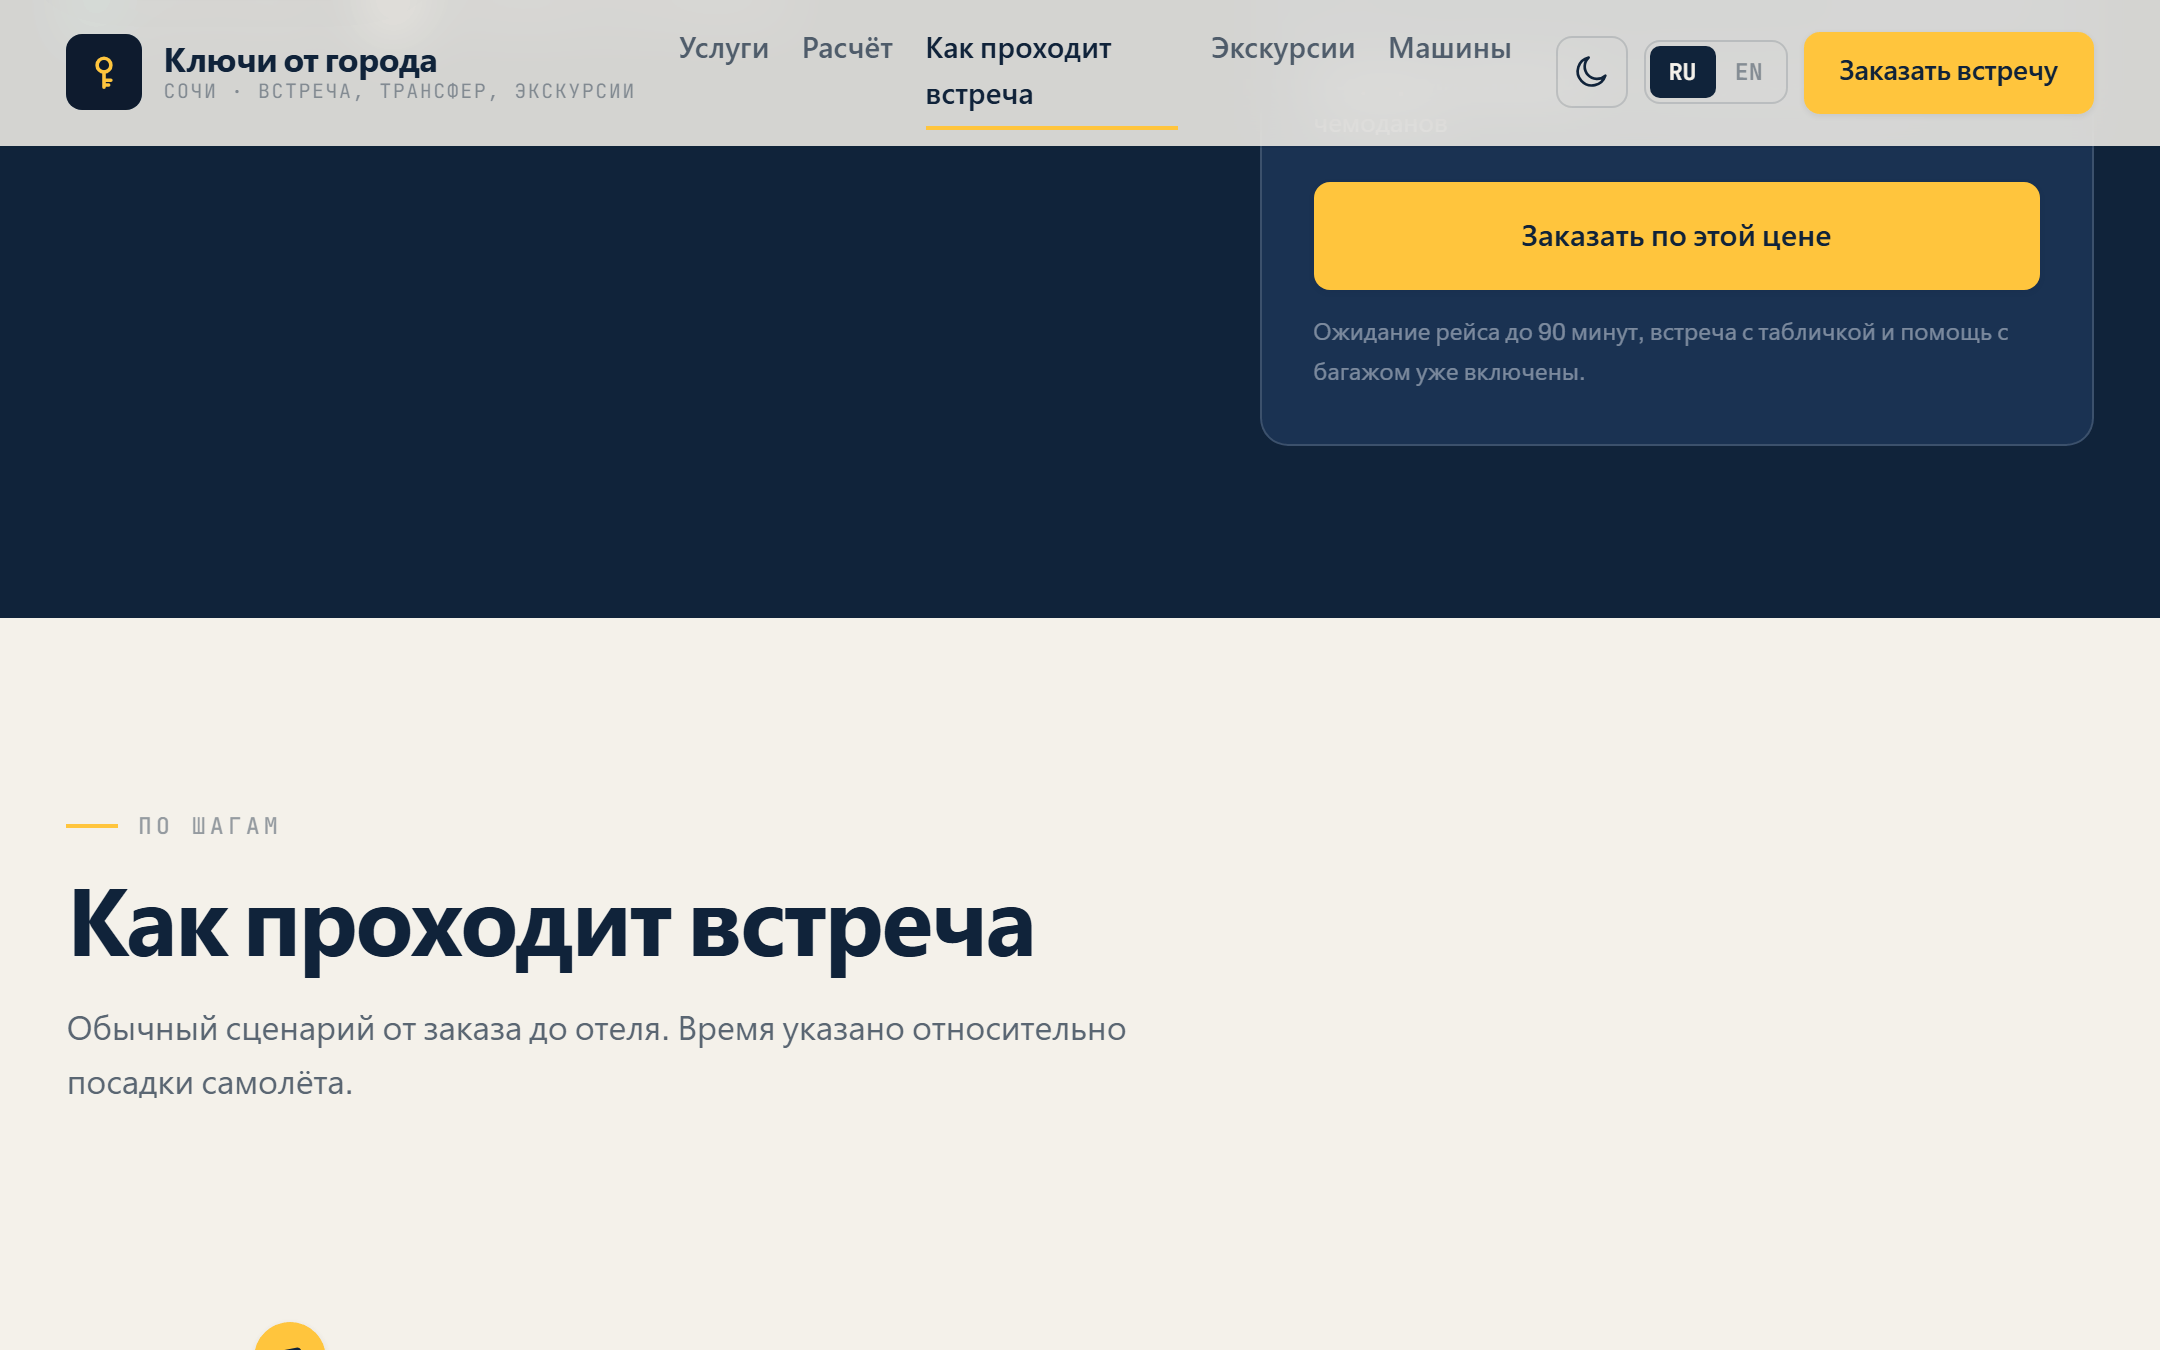
Task: Toggle dark mode with moon icon
Action: (x=1591, y=72)
